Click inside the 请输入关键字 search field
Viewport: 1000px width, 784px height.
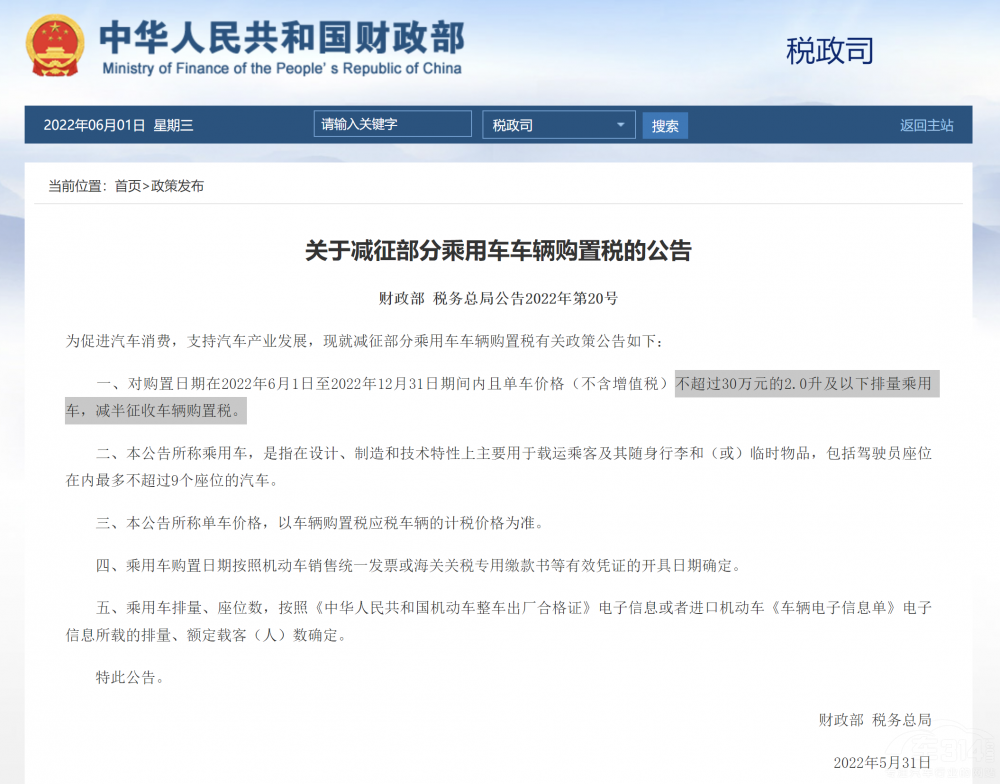[x=392, y=124]
